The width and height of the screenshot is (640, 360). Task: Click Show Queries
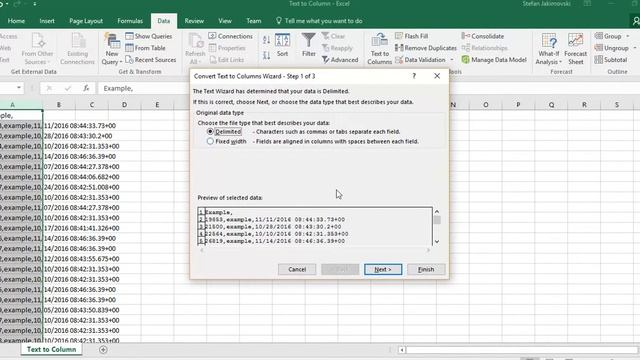click(149, 36)
